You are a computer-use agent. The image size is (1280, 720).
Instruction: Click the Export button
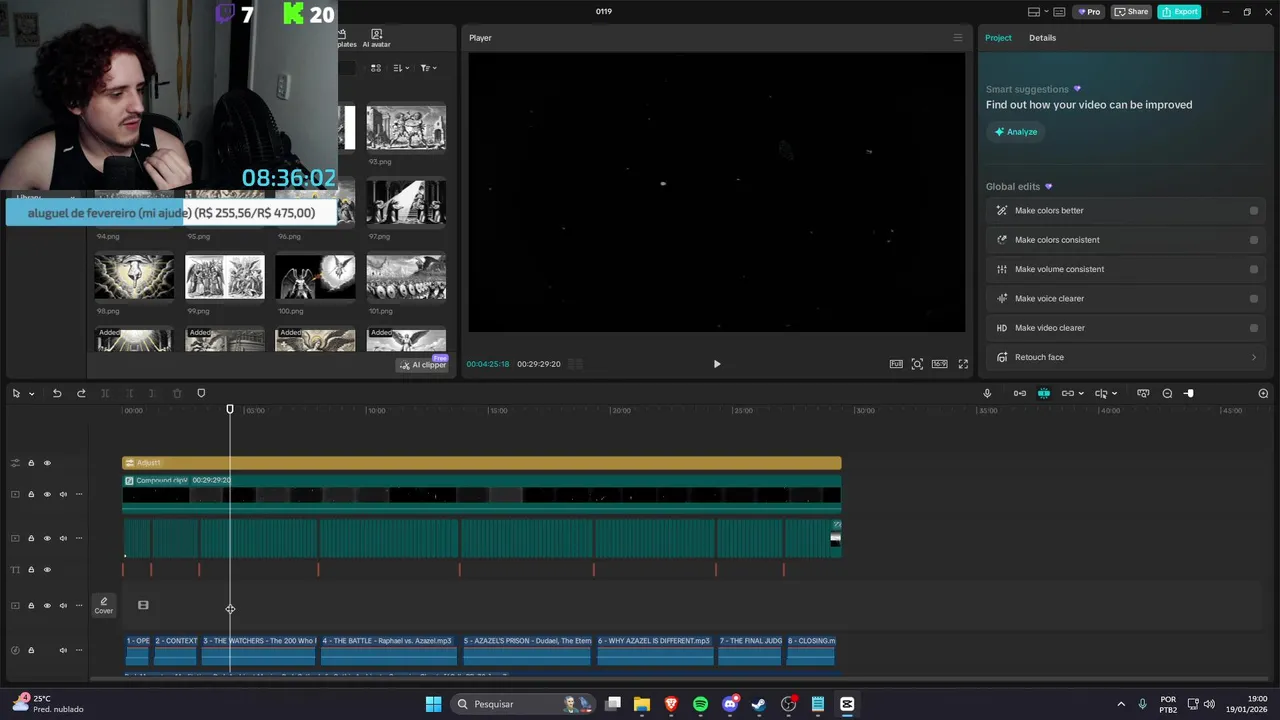pos(1180,12)
